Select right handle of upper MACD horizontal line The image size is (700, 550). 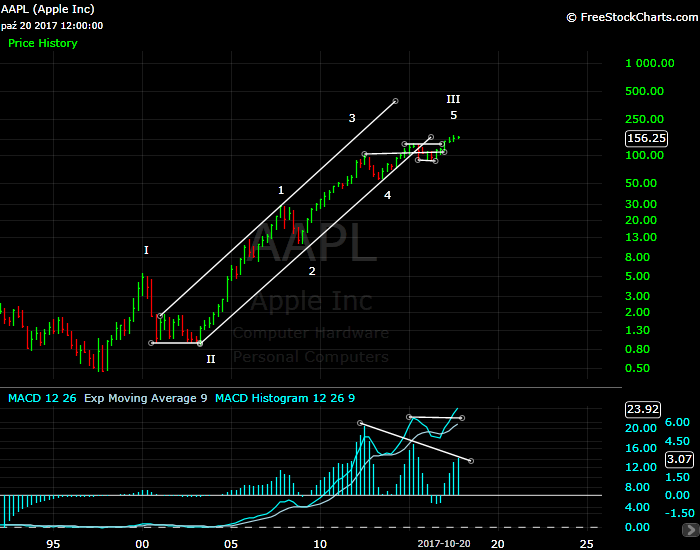pos(462,418)
